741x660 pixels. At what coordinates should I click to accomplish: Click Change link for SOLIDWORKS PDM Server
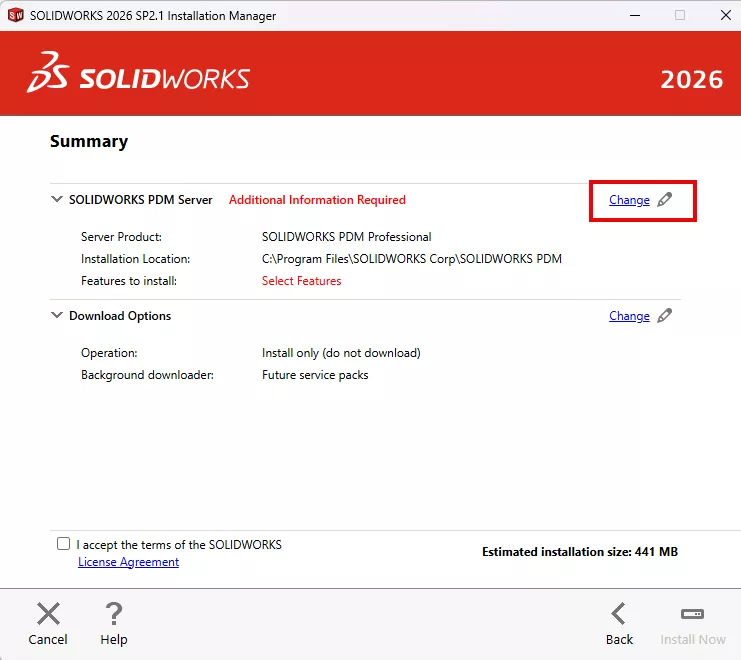pos(629,200)
